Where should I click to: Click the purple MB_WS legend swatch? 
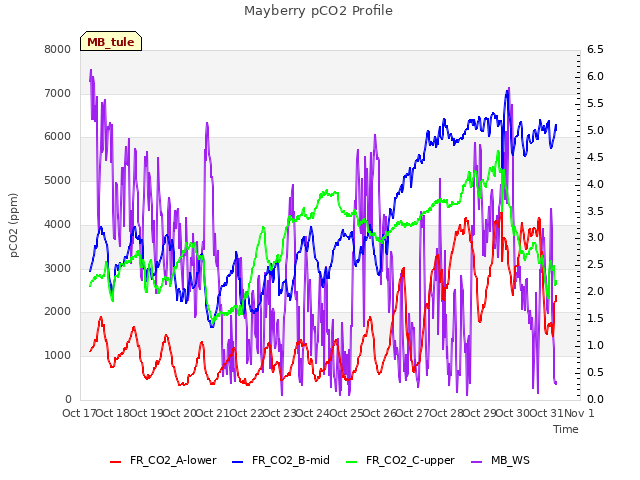tap(476, 462)
